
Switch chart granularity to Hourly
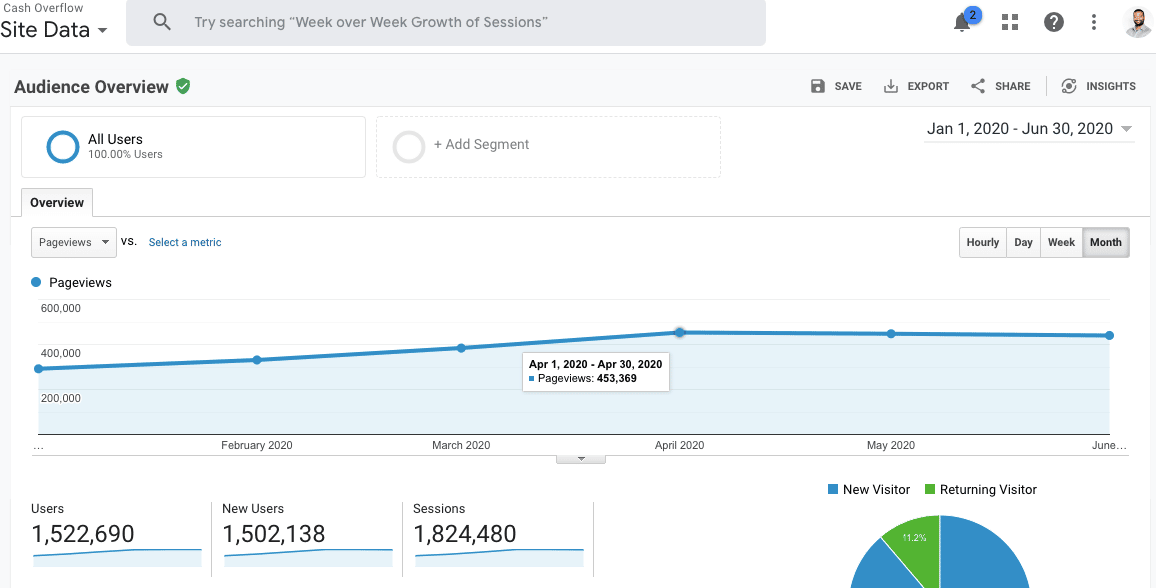982,242
